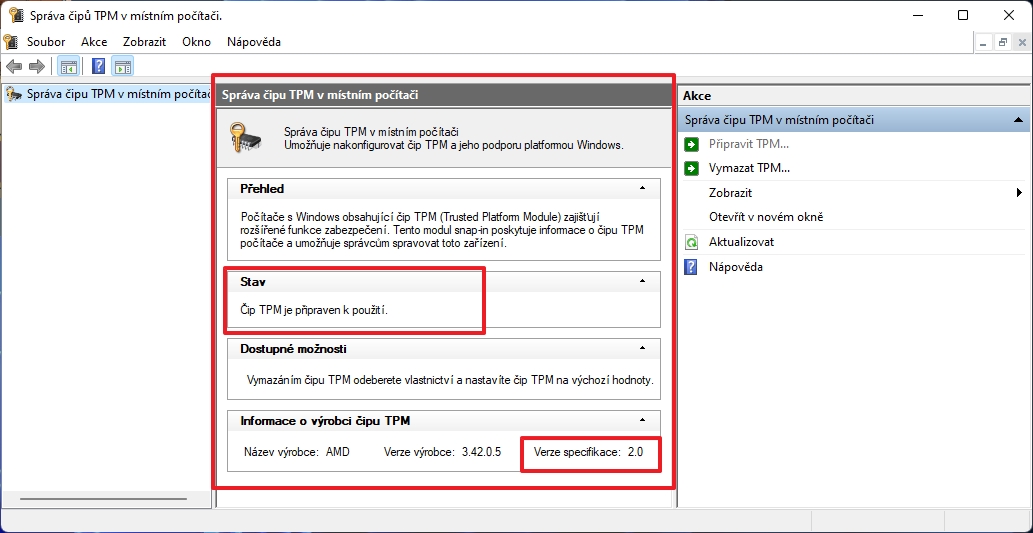1033x533 pixels.
Task: Open the Zobrazit menu in menu bar
Action: 144,42
